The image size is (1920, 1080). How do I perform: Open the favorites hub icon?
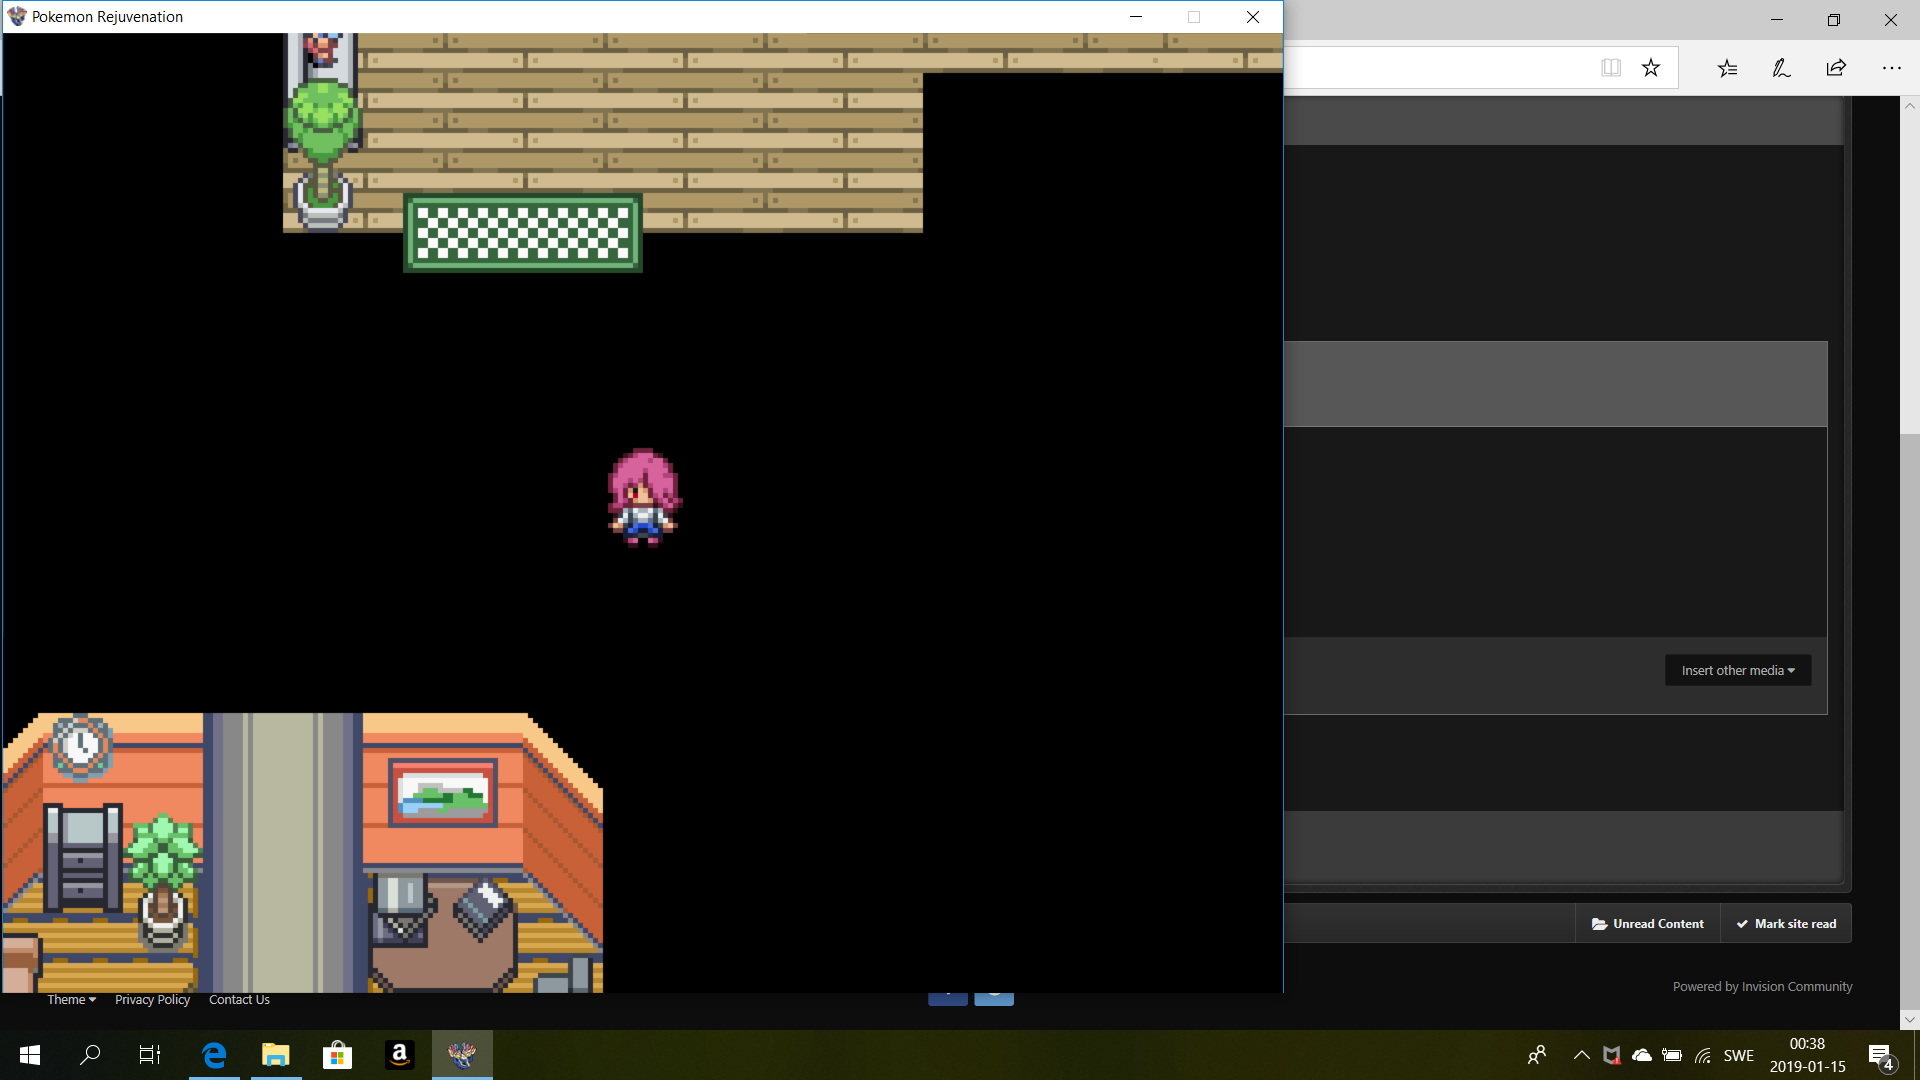pyautogui.click(x=1727, y=68)
